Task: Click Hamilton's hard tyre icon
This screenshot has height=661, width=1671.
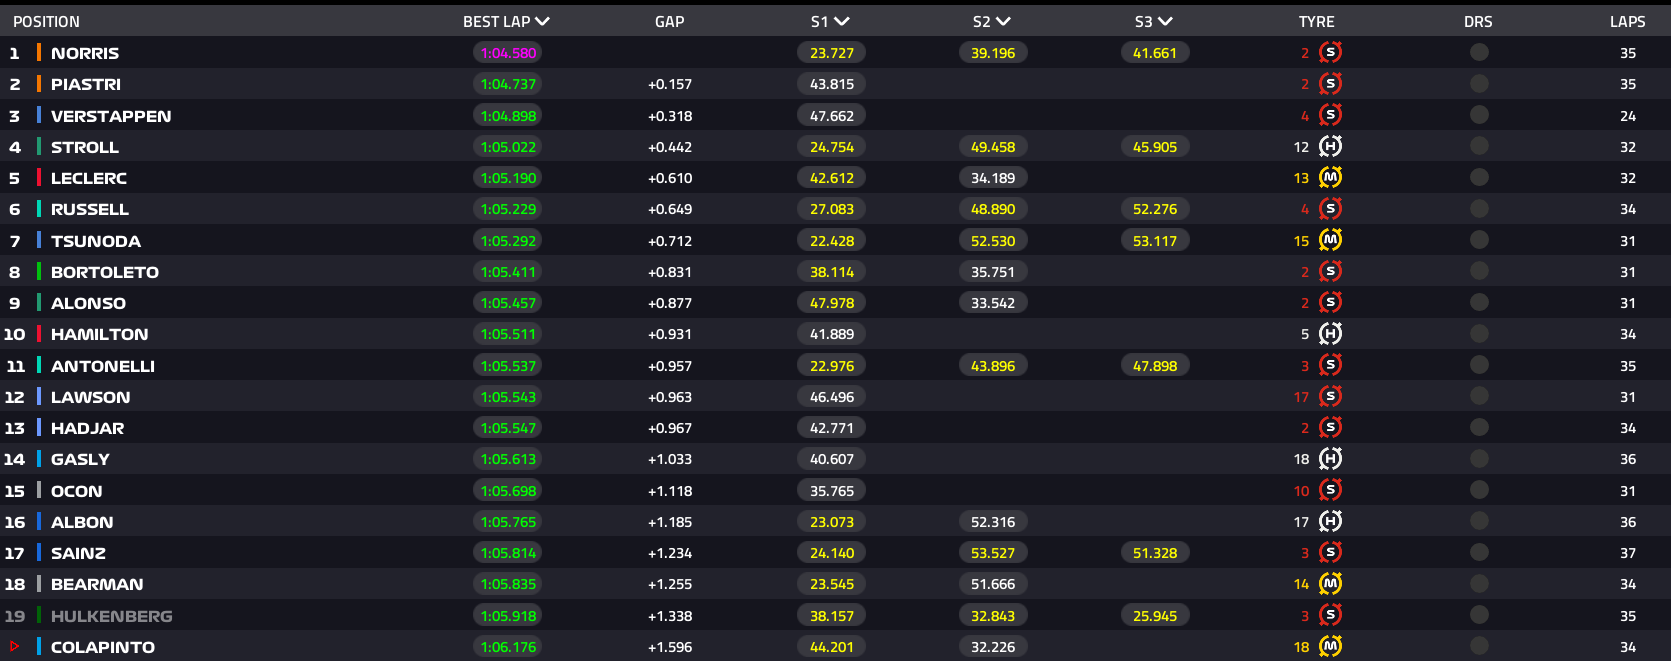Action: [x=1330, y=334]
